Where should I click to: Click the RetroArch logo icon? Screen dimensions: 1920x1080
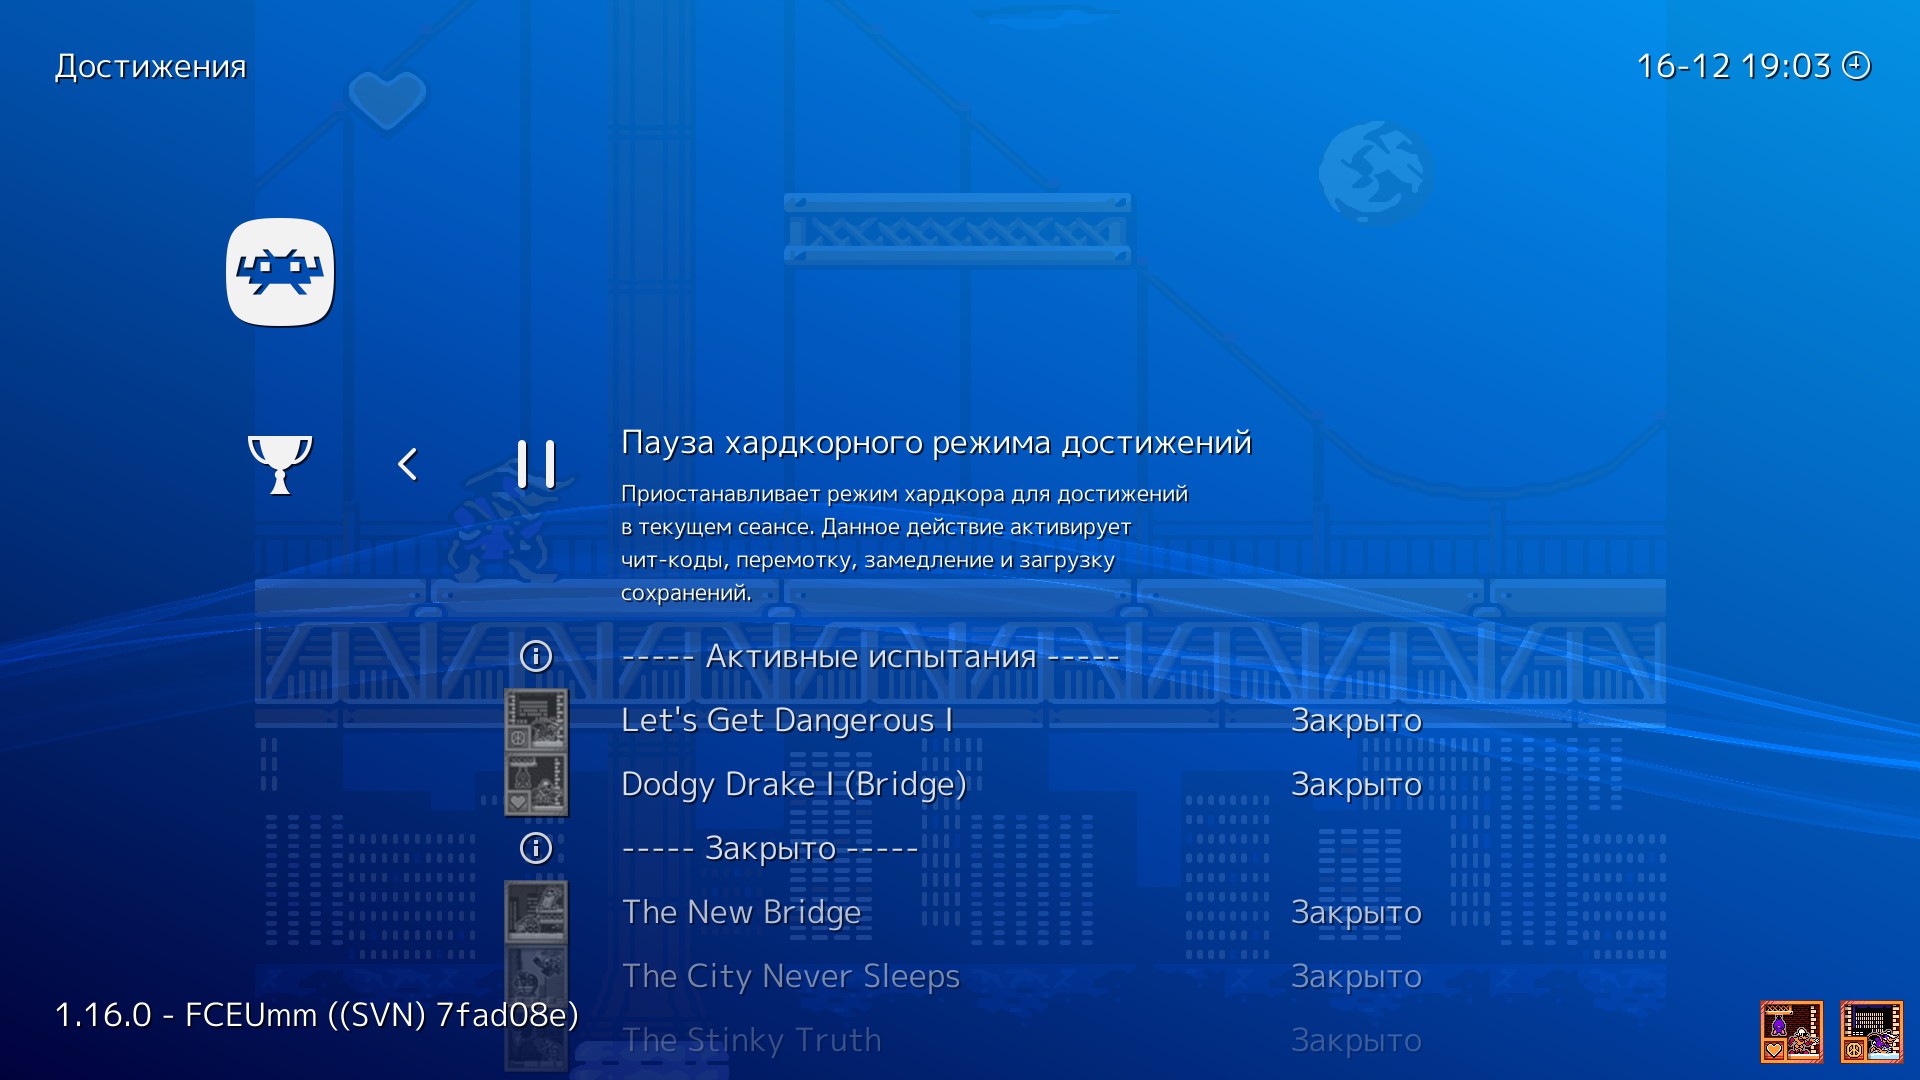tap(280, 272)
